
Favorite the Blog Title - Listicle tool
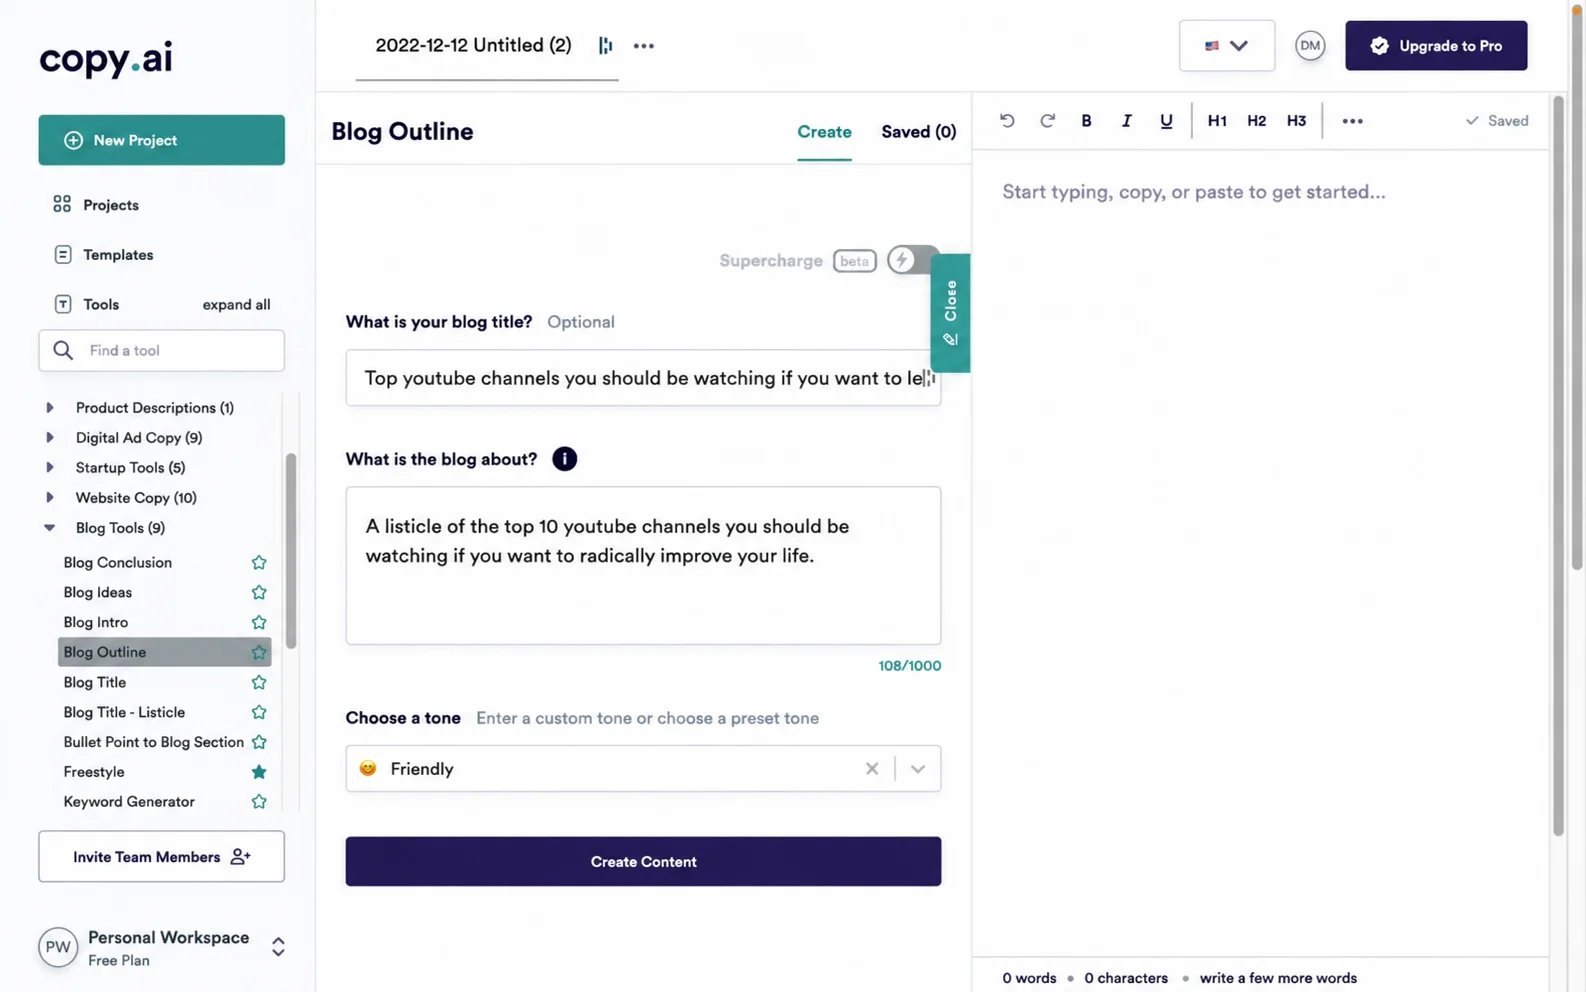tap(259, 713)
